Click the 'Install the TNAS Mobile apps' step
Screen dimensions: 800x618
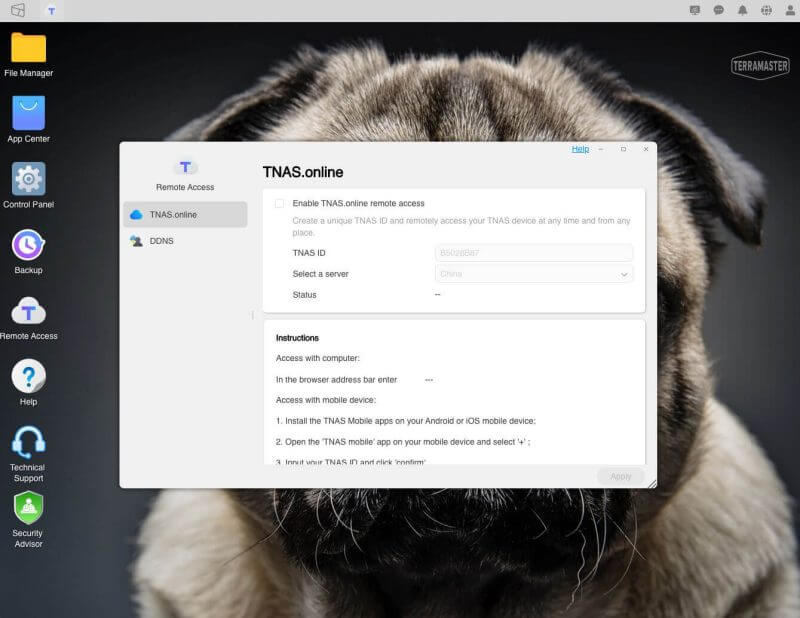(x=406, y=421)
